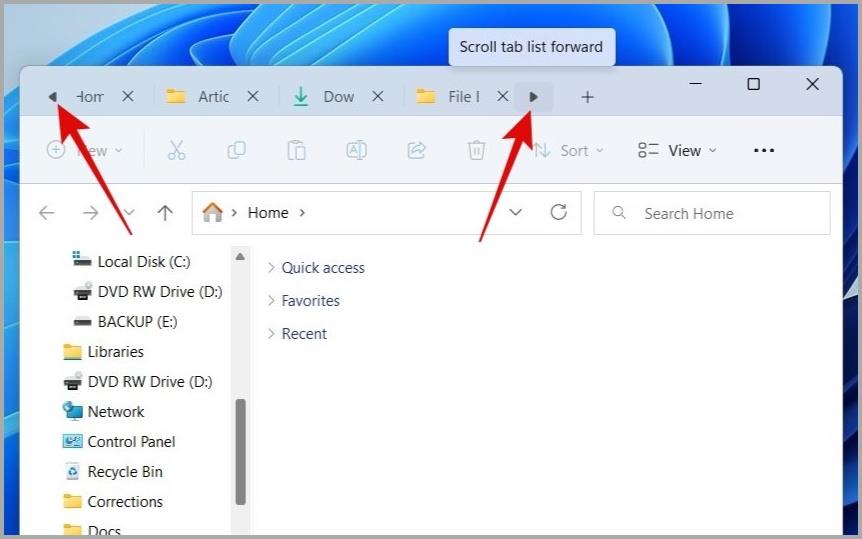Image resolution: width=862 pixels, height=539 pixels.
Task: Select the Favorites heading
Action: [311, 301]
